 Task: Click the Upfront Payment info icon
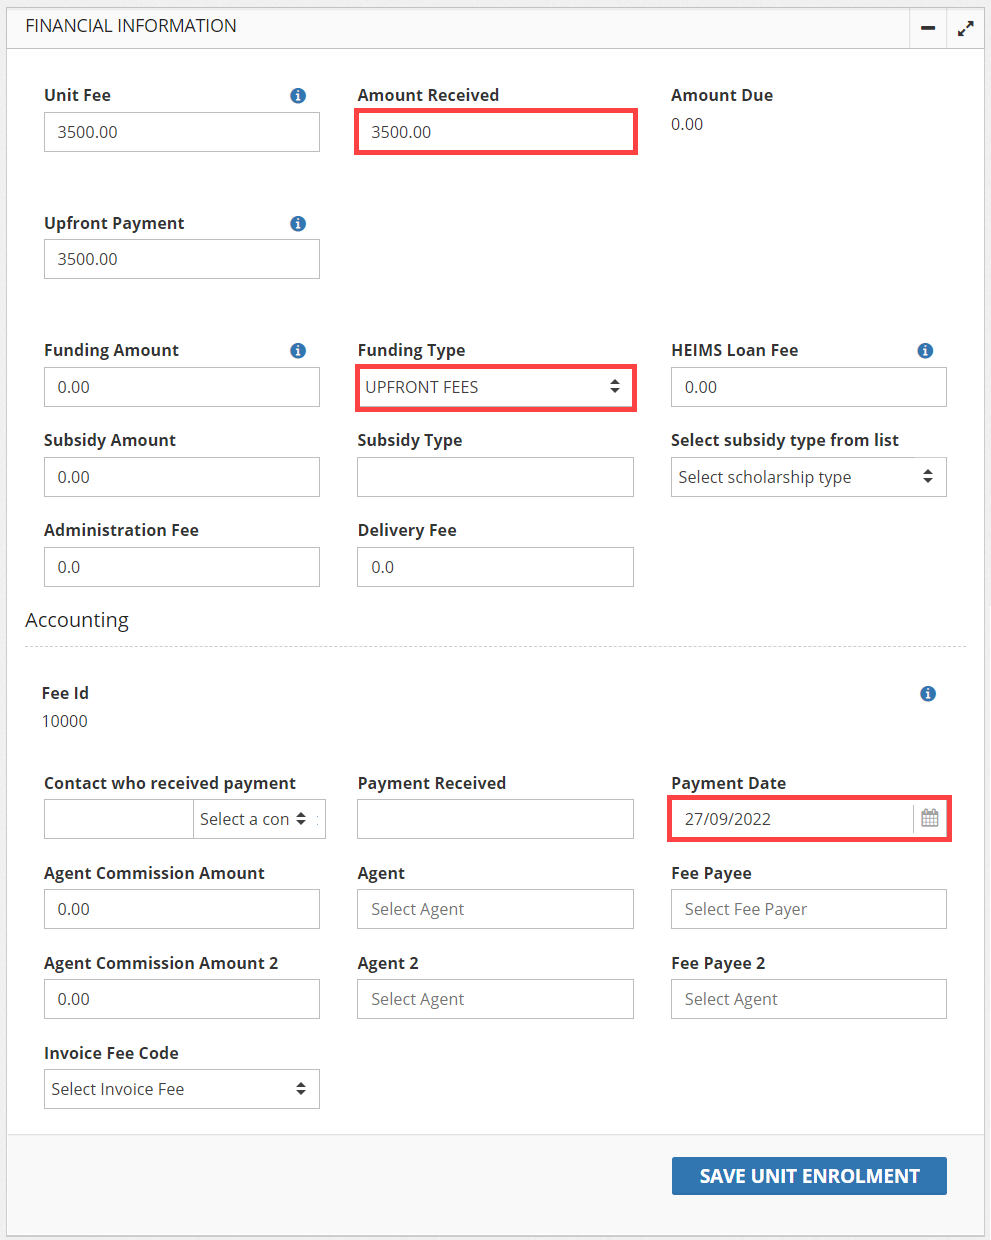(x=298, y=224)
